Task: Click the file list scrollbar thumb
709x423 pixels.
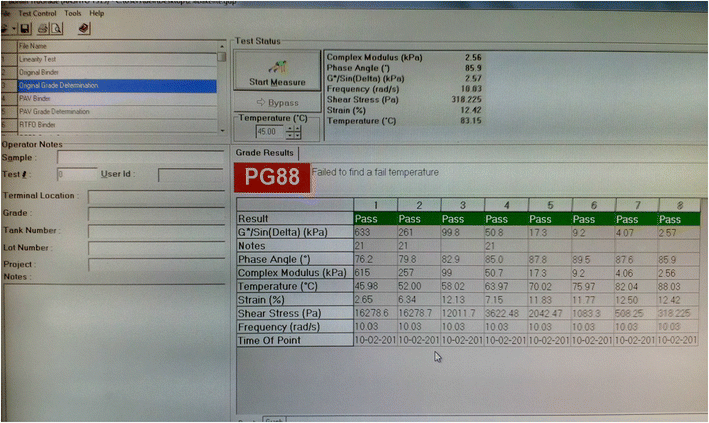Action: point(222,57)
